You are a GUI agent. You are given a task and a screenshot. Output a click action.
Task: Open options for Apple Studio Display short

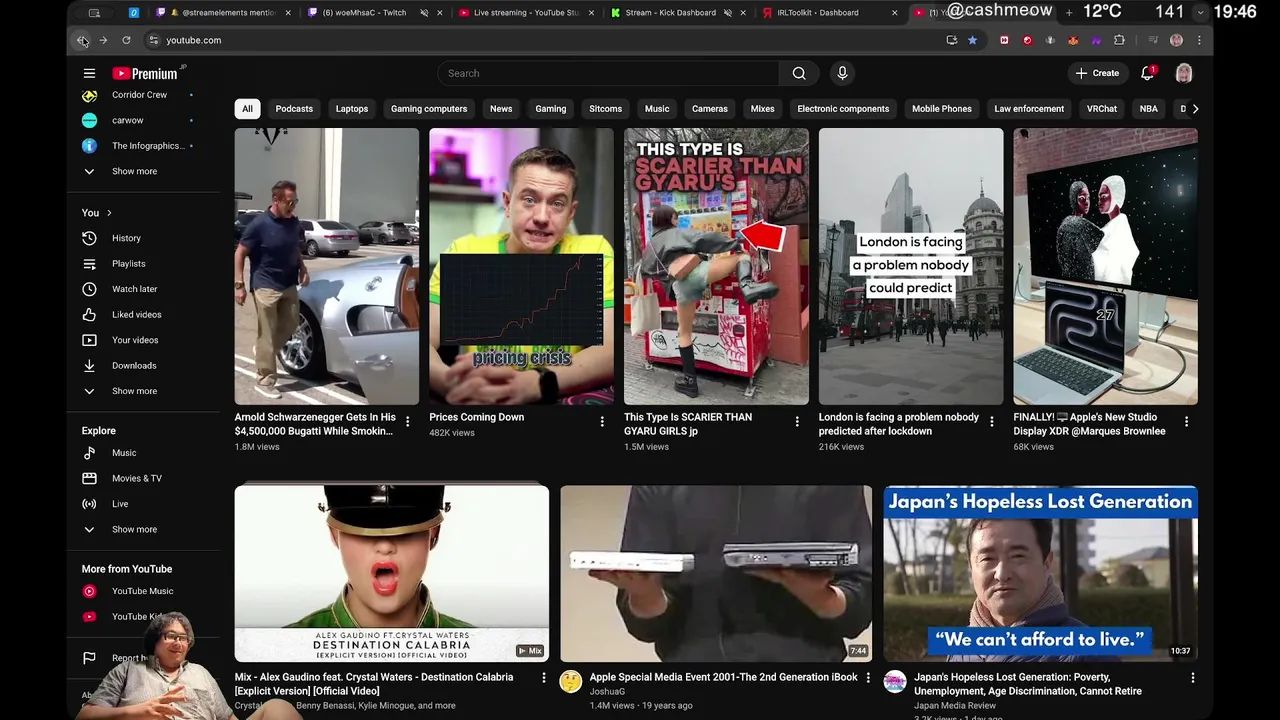(x=1187, y=422)
